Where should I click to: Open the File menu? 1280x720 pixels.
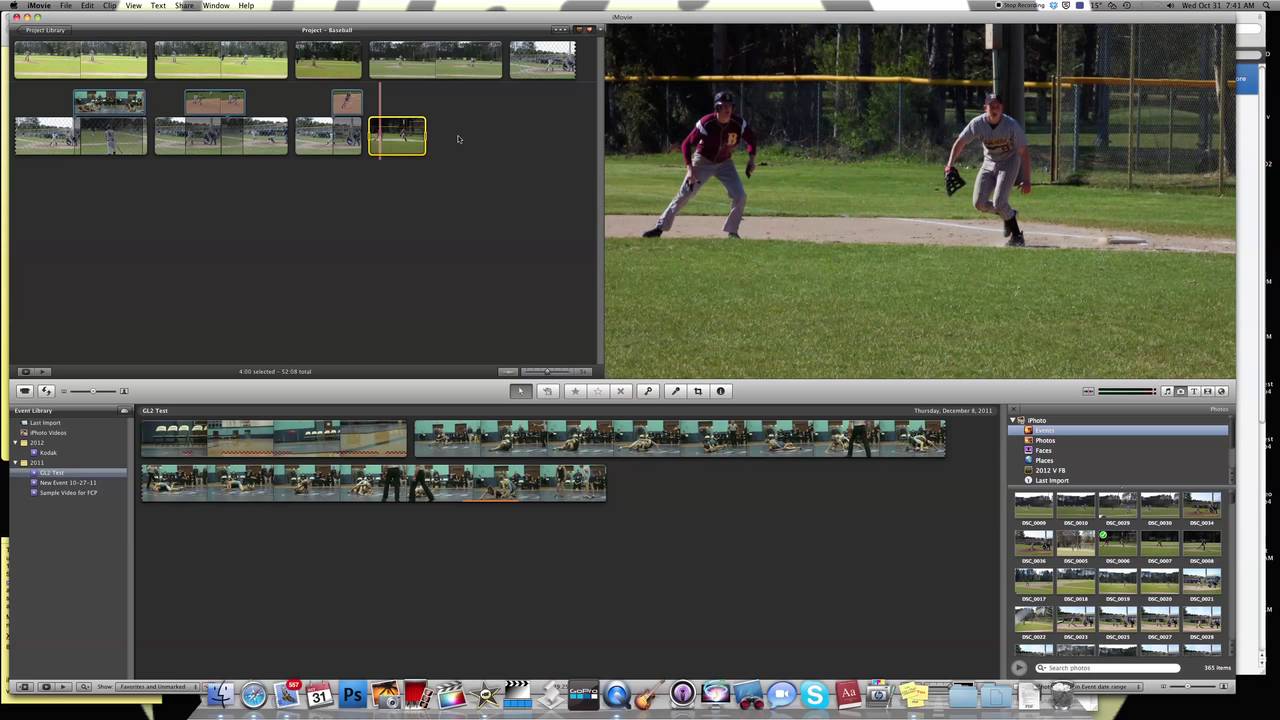coord(65,5)
